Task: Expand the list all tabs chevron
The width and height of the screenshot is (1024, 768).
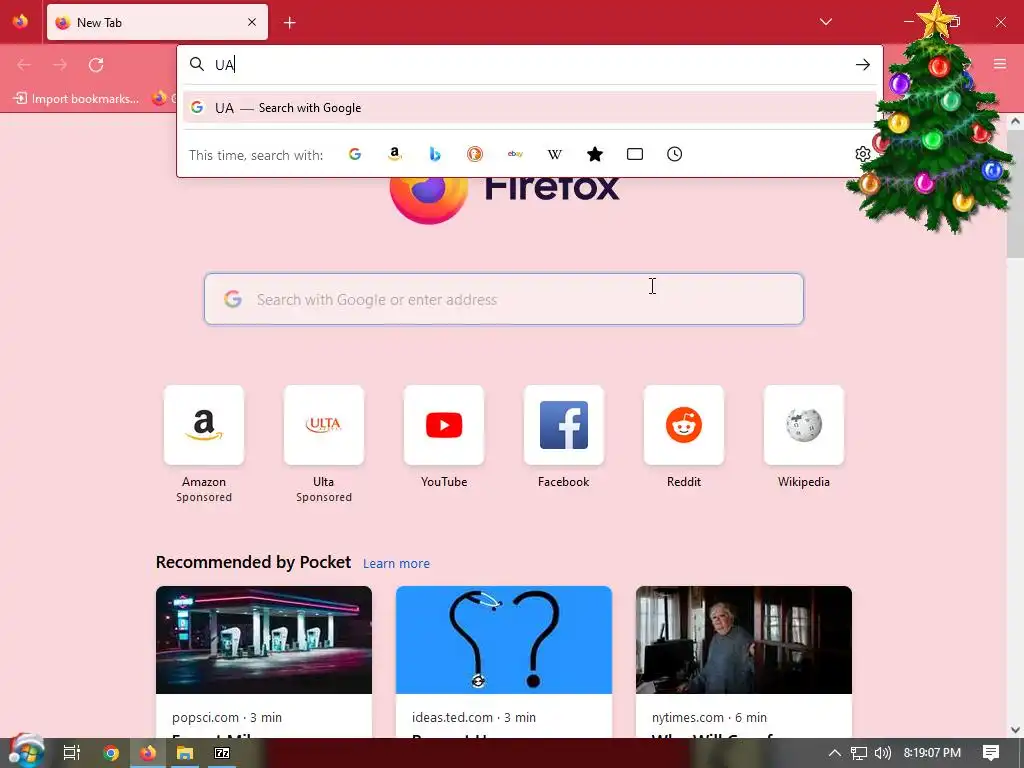Action: [826, 22]
